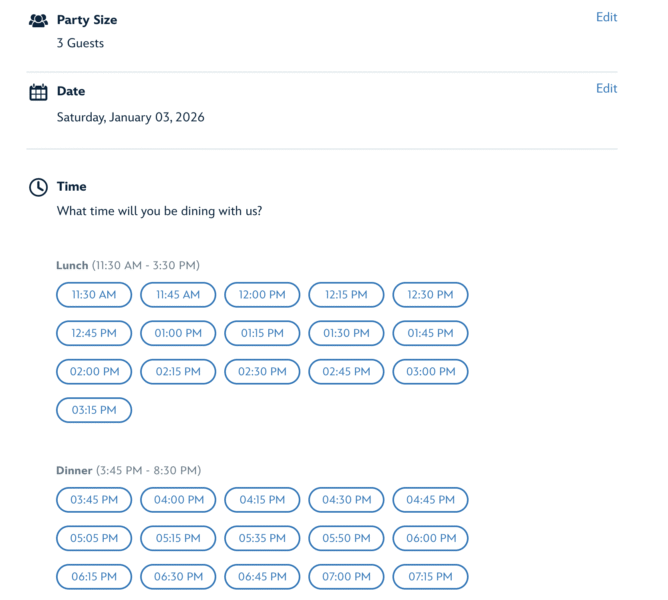Click the Party Size guests icon
668x600 pixels.
tap(38, 20)
